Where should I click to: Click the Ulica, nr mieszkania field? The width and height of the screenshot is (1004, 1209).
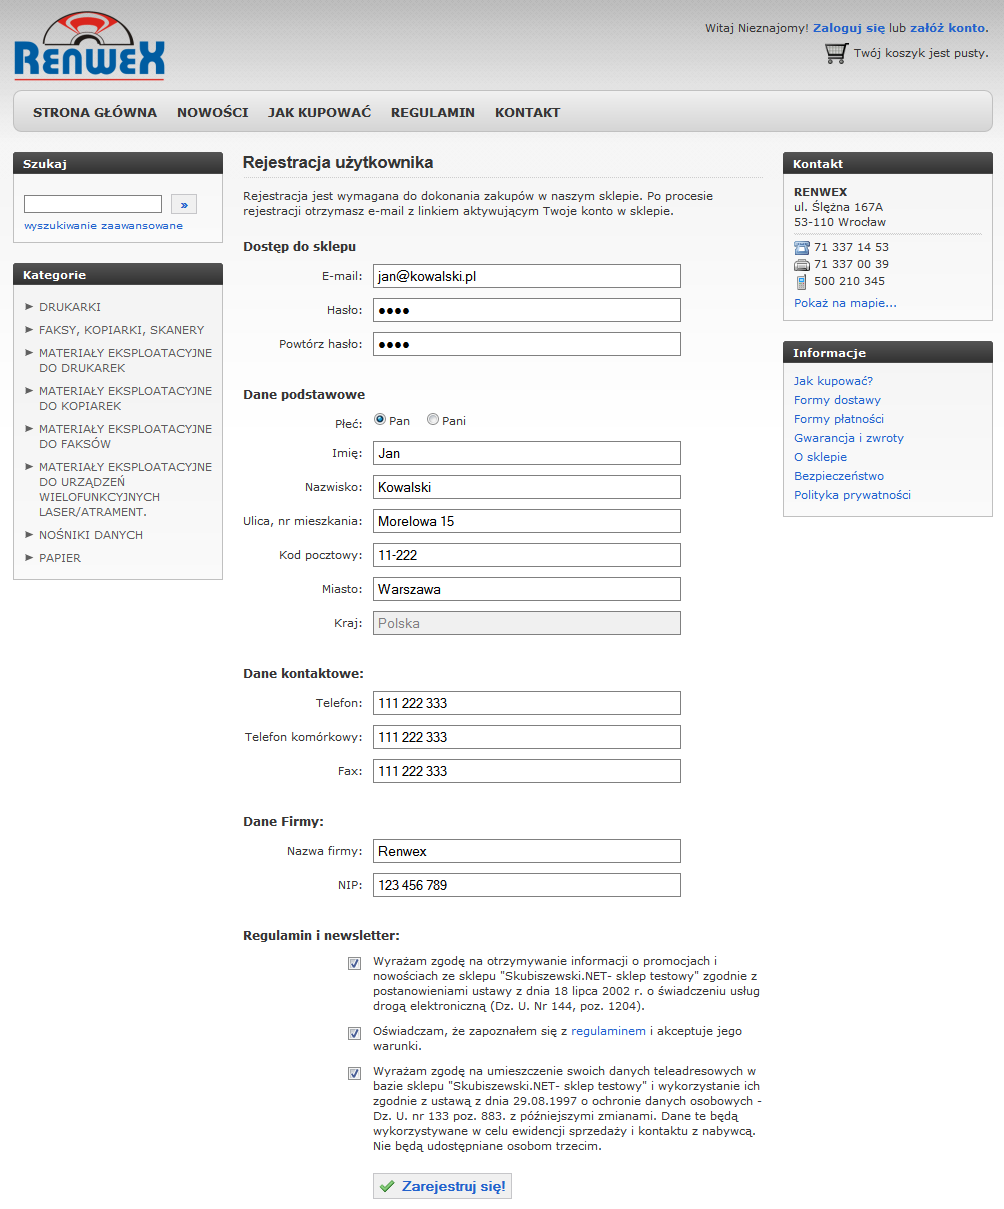point(527,521)
